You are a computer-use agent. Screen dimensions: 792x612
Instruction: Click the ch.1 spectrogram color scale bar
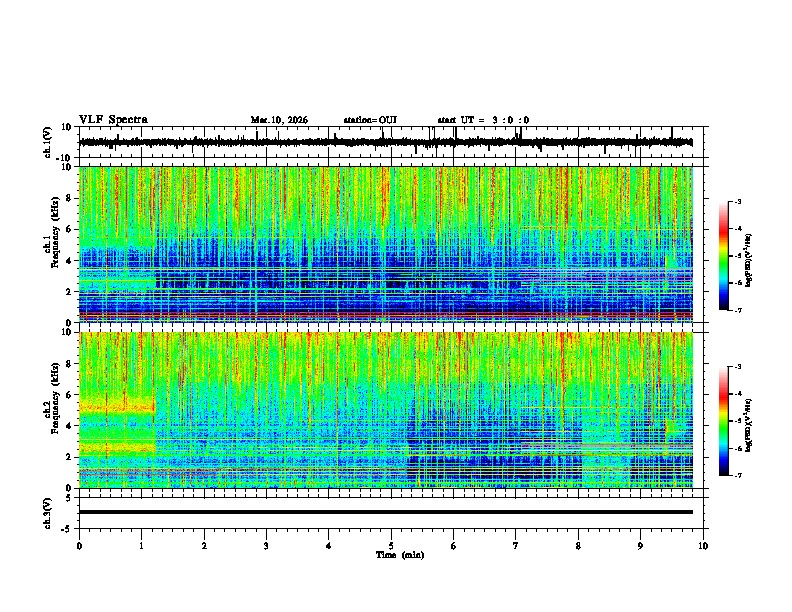click(x=723, y=256)
